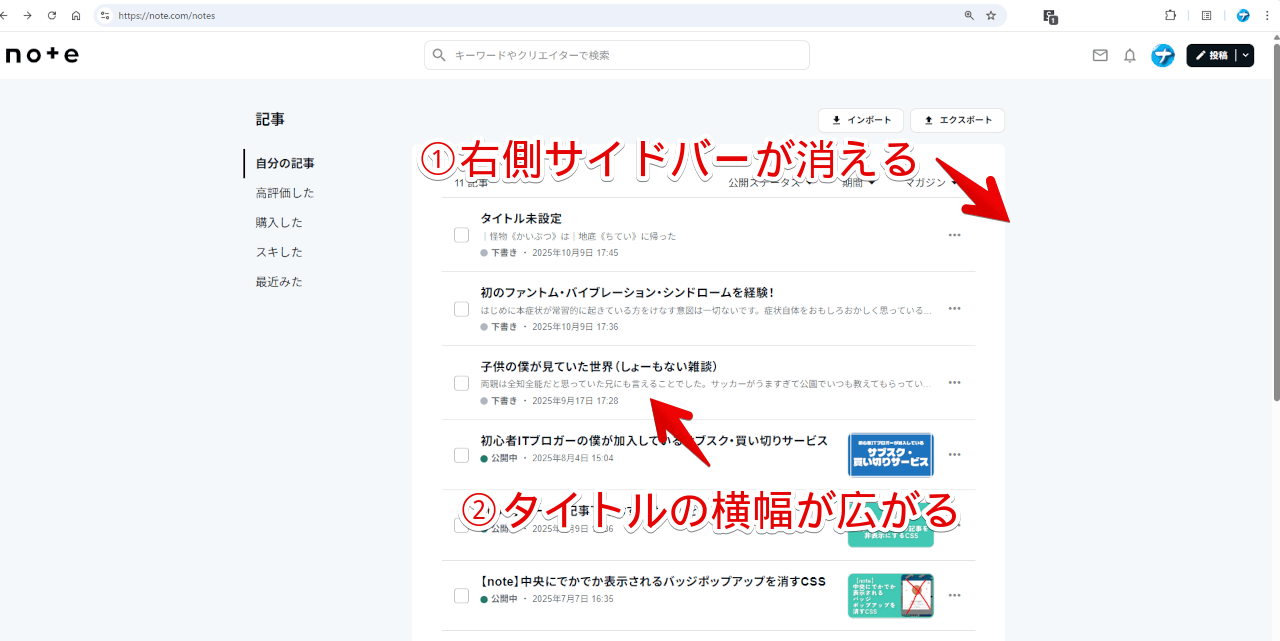Viewport: 1280px width, 641px height.
Task: Click the インポート button
Action: (x=860, y=120)
